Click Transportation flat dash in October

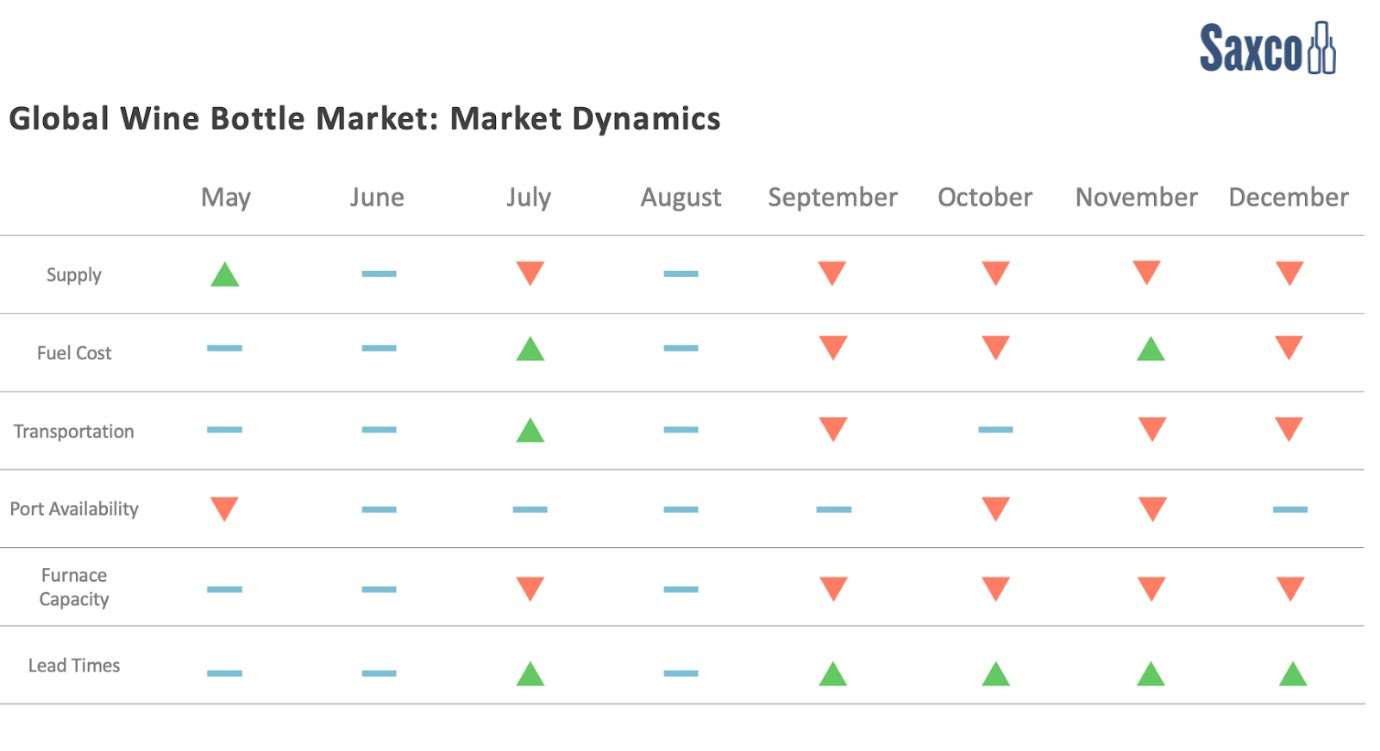pos(995,430)
